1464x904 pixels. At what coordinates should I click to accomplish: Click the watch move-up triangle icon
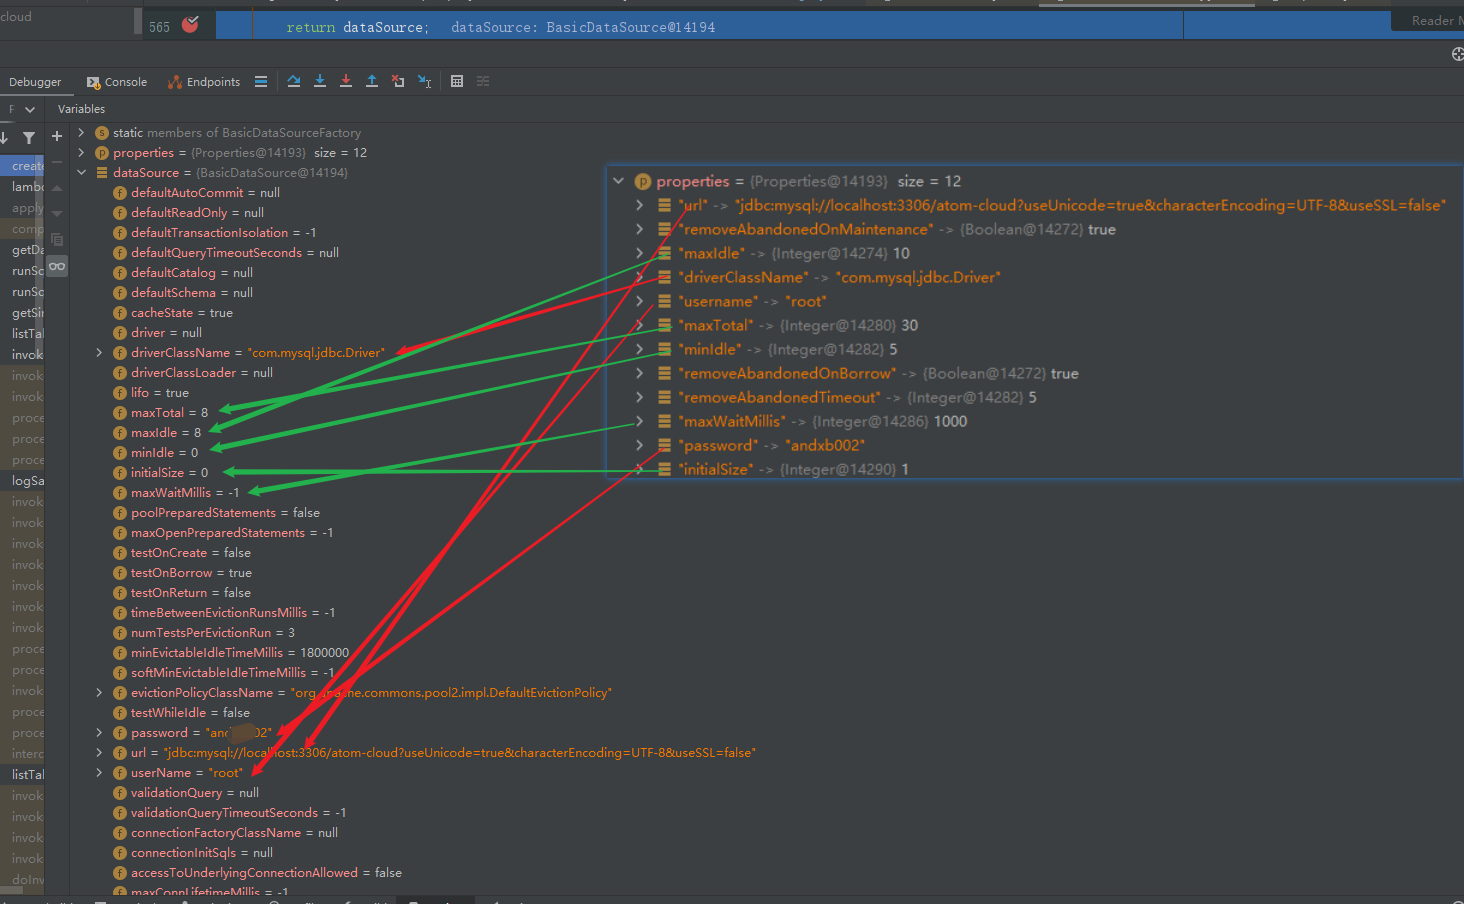click(x=57, y=187)
